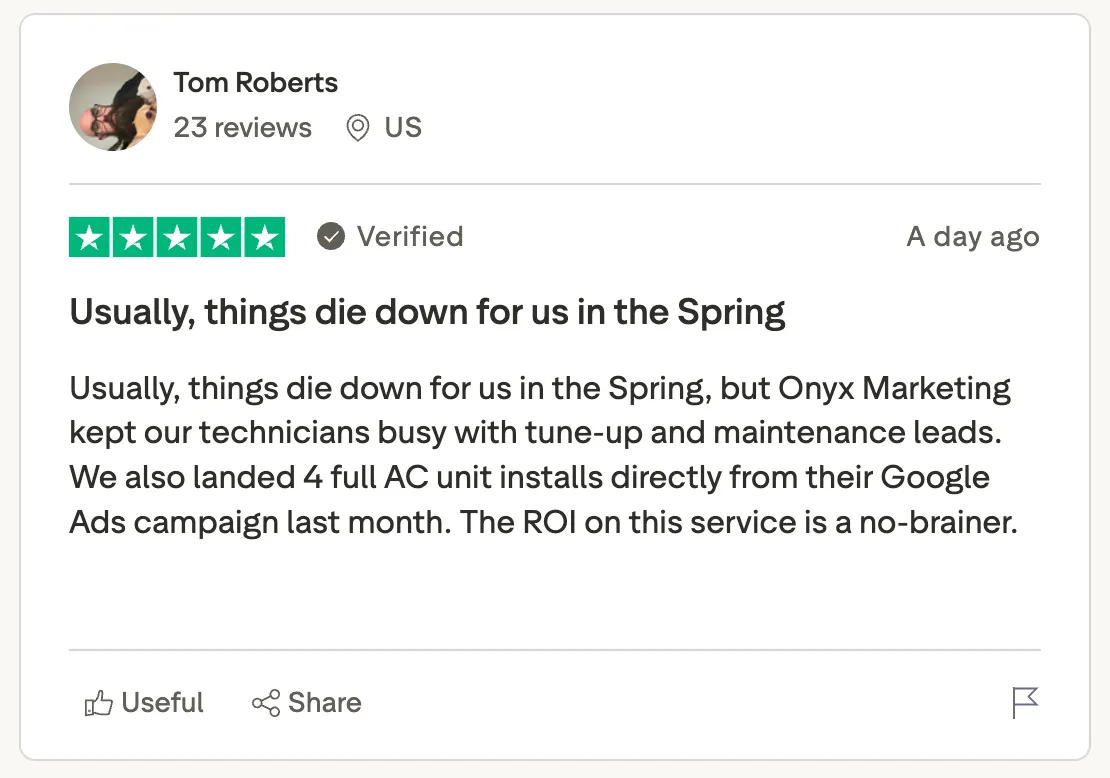Open the Tom Roberts reviewer name link
Screen dimensions: 1110x778
[256, 83]
